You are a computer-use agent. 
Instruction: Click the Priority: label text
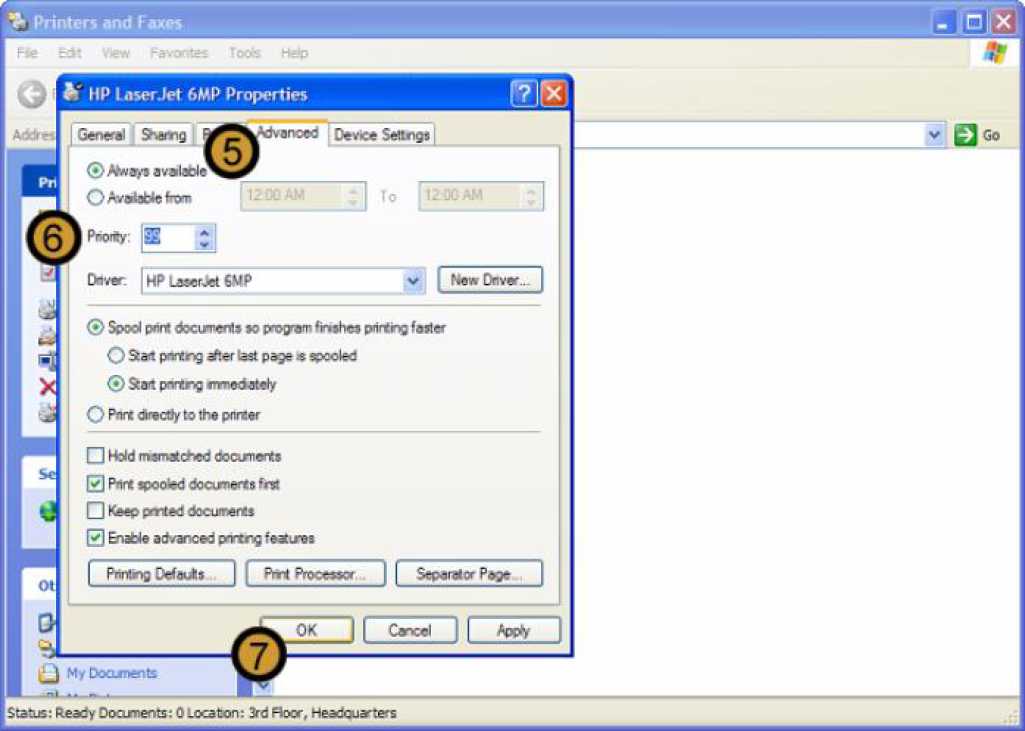tap(109, 237)
